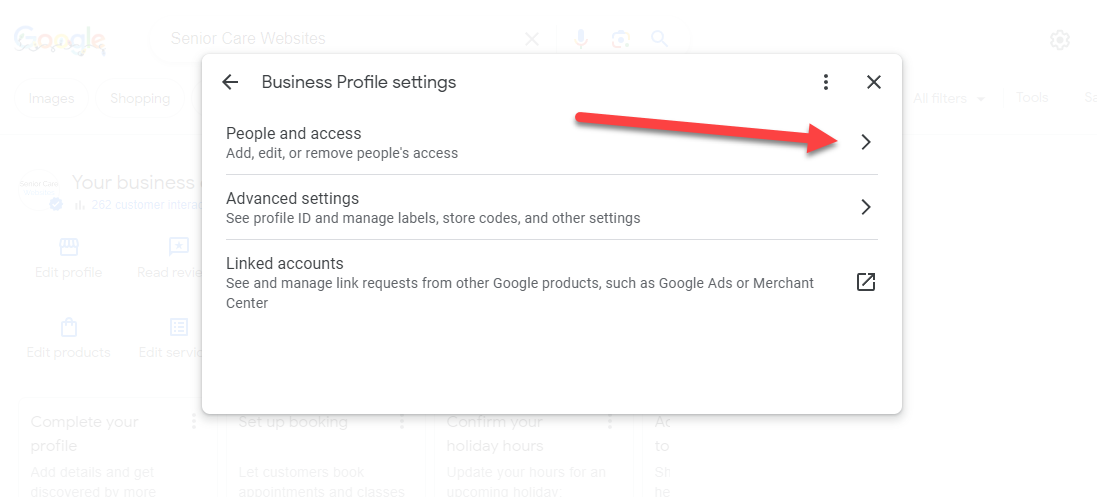Expand Advanced settings chevron
1097x497 pixels.
point(866,207)
